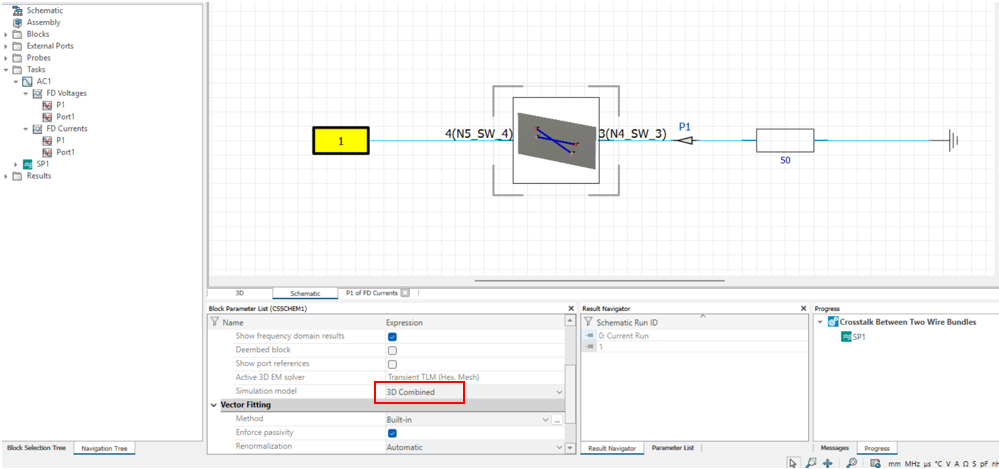Toggle Enforce passivity checkbox
Screen dimensions: 999x469
[x=392, y=433]
